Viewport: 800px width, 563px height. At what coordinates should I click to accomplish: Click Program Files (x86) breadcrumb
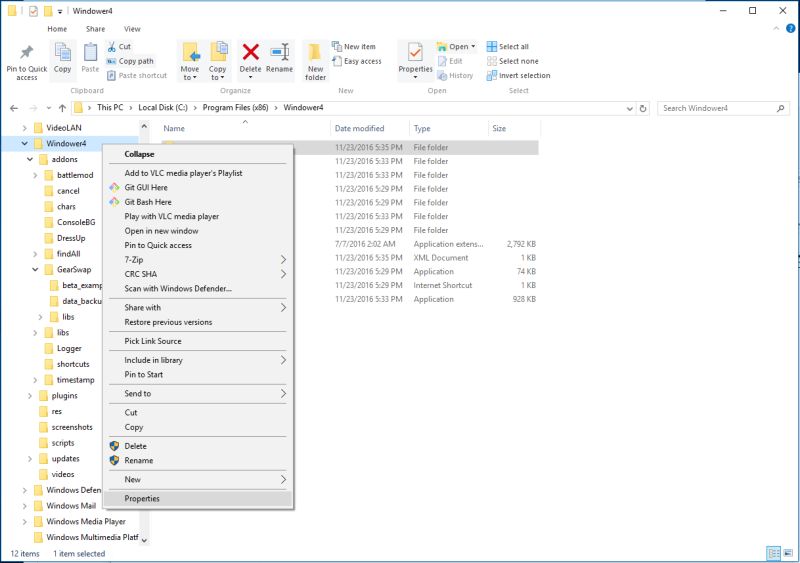235,108
